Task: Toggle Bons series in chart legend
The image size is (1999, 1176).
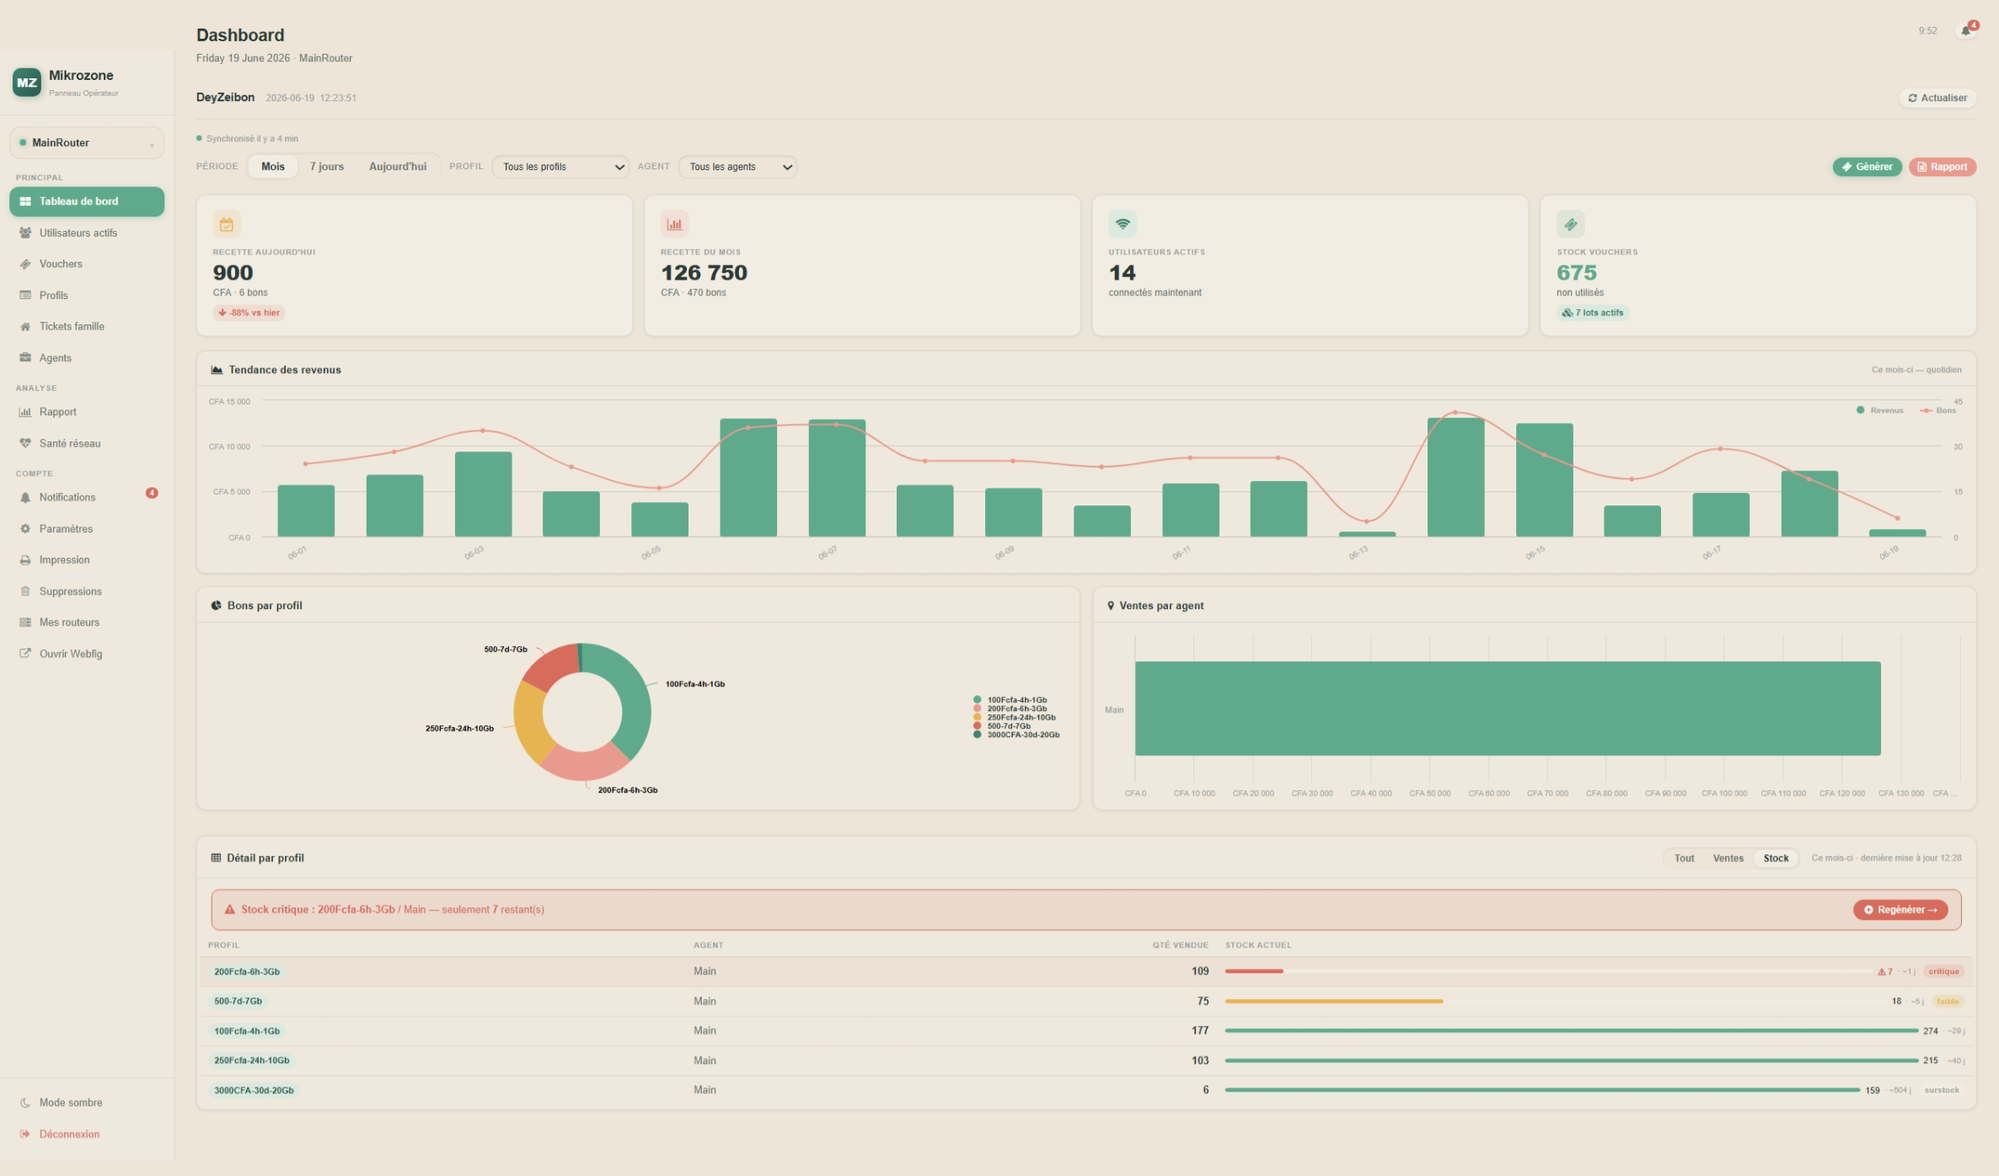Action: point(1939,411)
